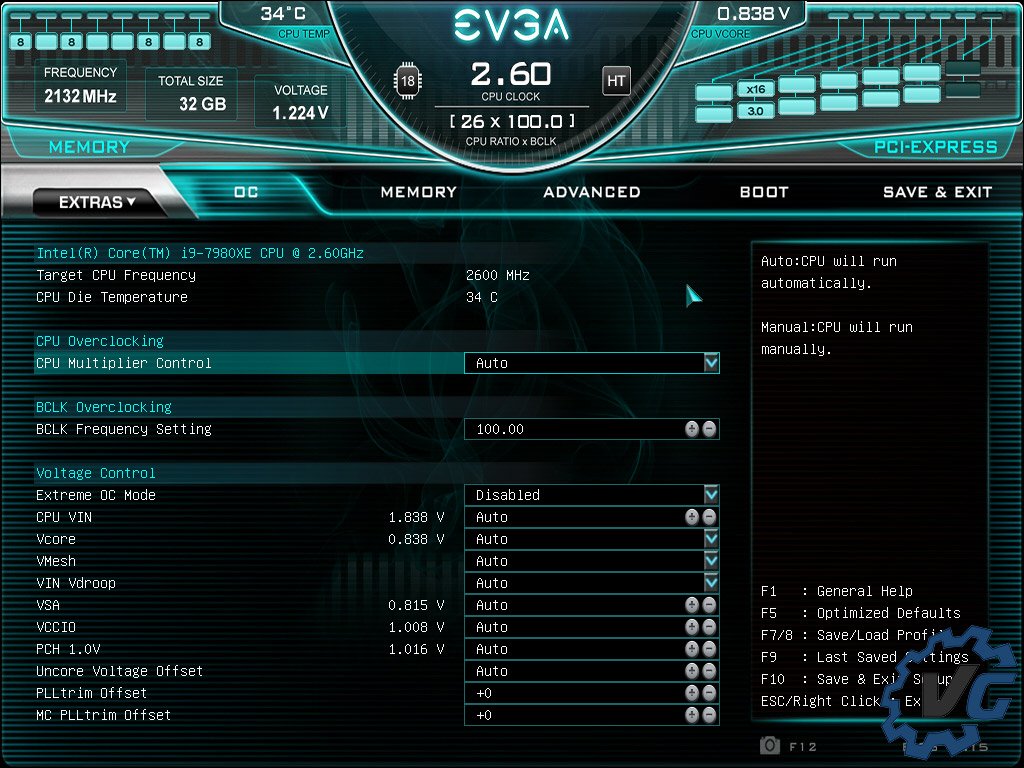
Task: Expand the Extreme OC Mode dropdown
Action: (711, 495)
